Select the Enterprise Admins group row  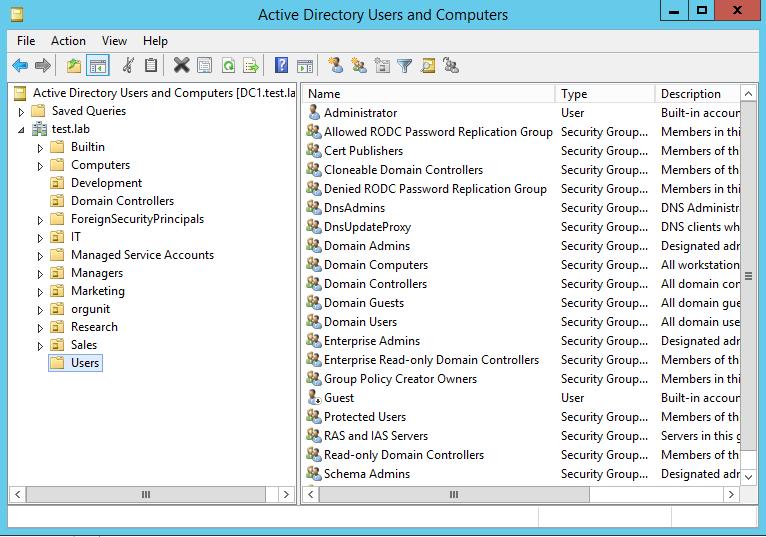pos(523,341)
